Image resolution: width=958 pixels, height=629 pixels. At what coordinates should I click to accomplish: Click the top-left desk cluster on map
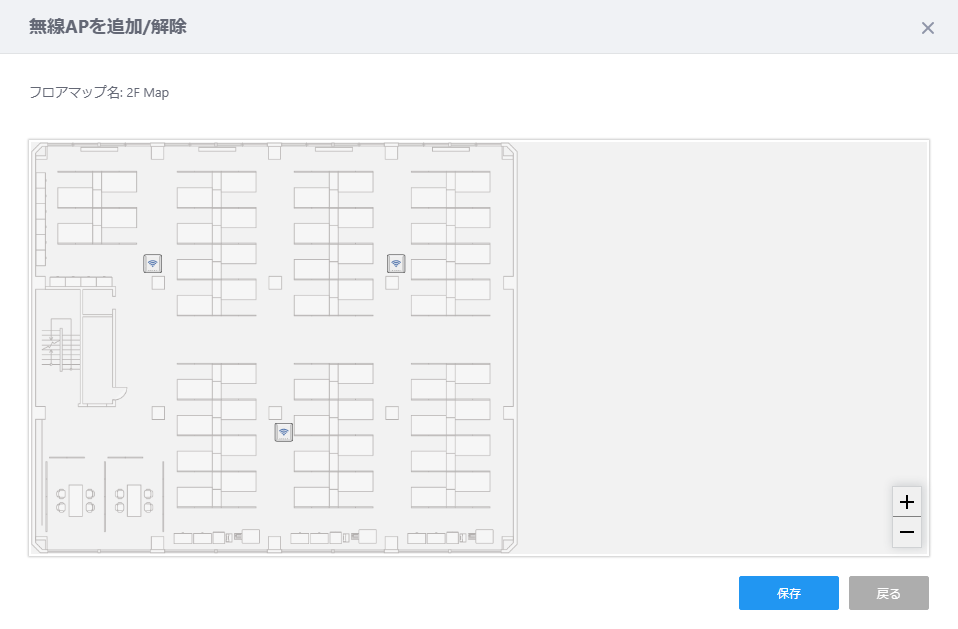(97, 208)
